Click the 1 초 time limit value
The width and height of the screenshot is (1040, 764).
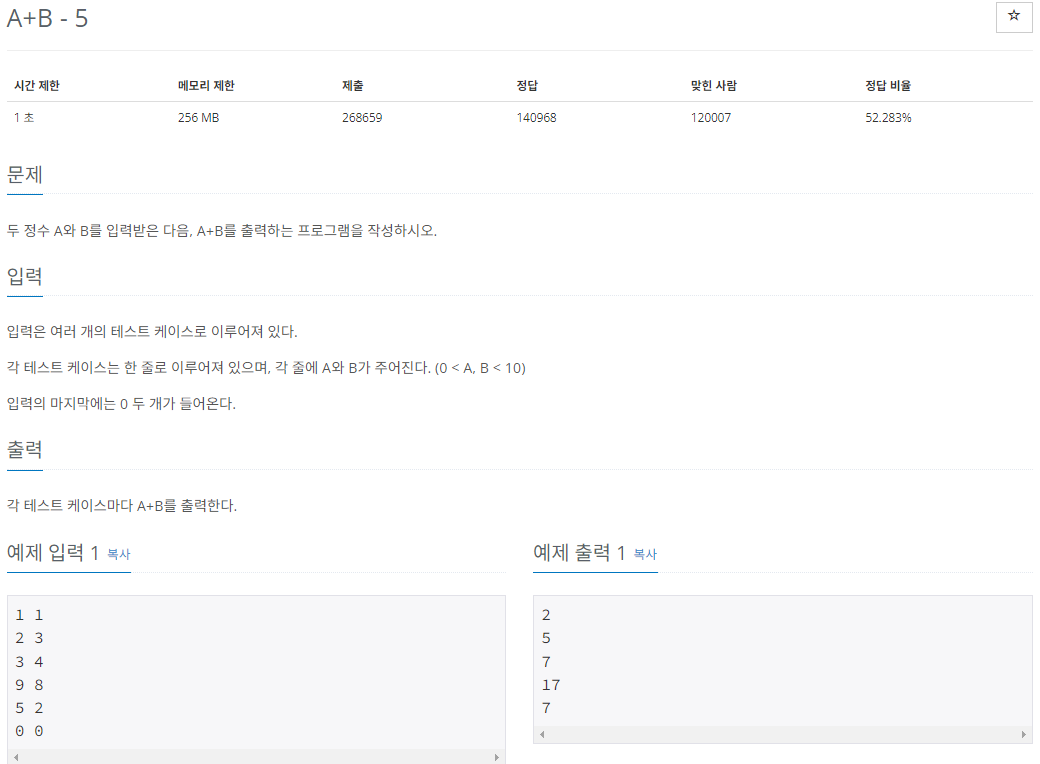24,117
